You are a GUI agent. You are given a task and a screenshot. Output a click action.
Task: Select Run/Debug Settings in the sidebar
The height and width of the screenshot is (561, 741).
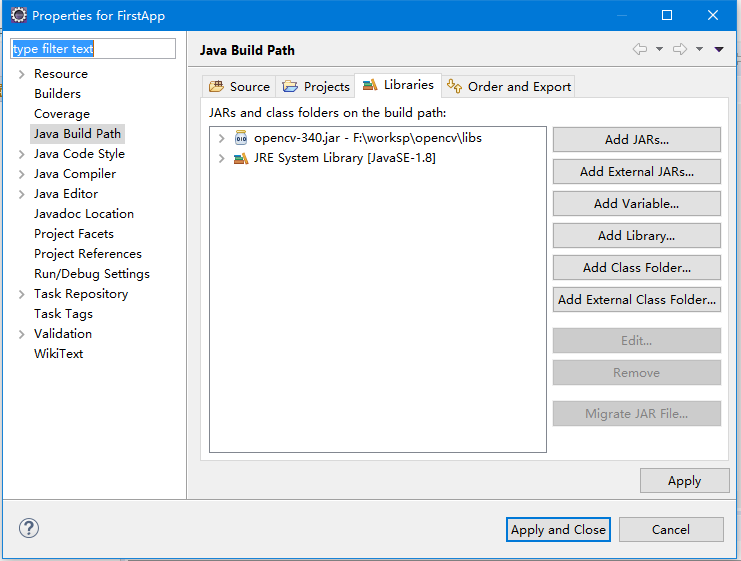92,274
